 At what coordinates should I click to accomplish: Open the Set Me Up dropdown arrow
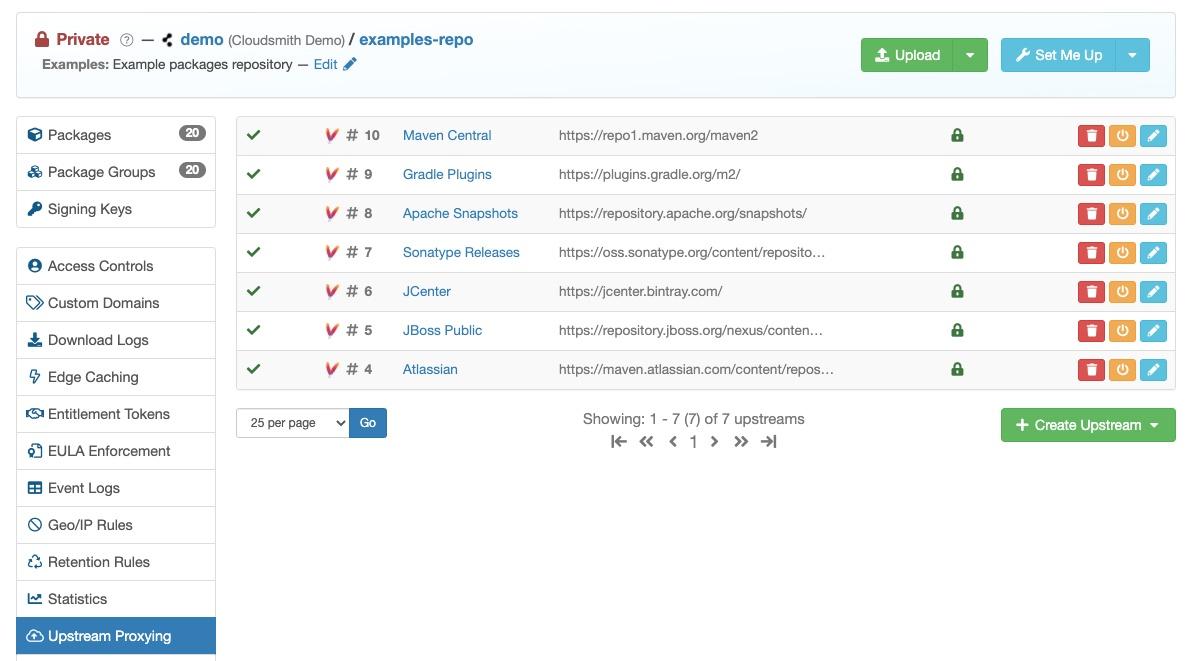[x=1132, y=55]
